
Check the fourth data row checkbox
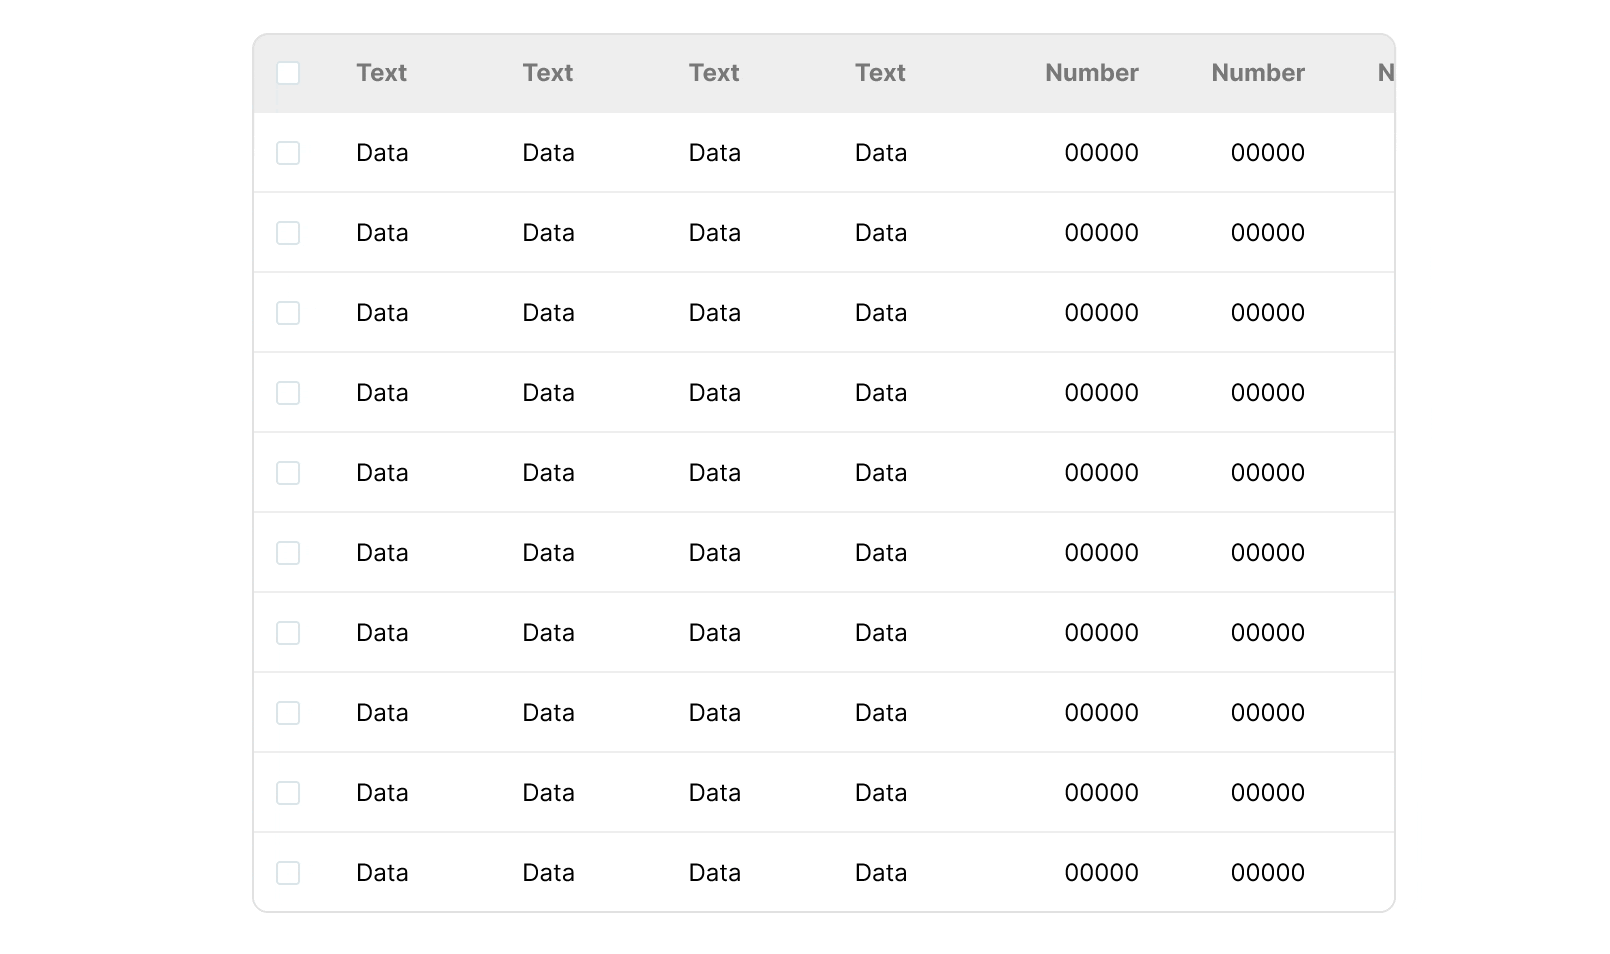tap(288, 393)
